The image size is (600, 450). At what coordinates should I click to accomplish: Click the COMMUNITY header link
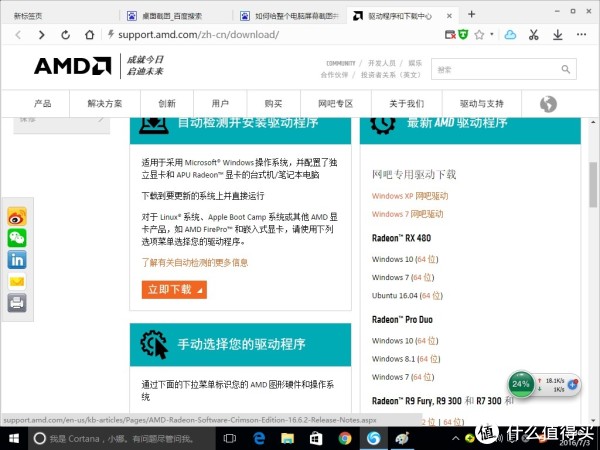[341, 63]
